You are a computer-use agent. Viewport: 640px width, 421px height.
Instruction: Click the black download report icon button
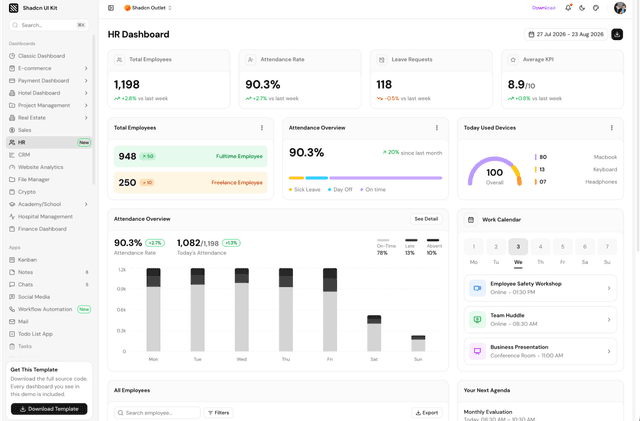pyautogui.click(x=617, y=34)
